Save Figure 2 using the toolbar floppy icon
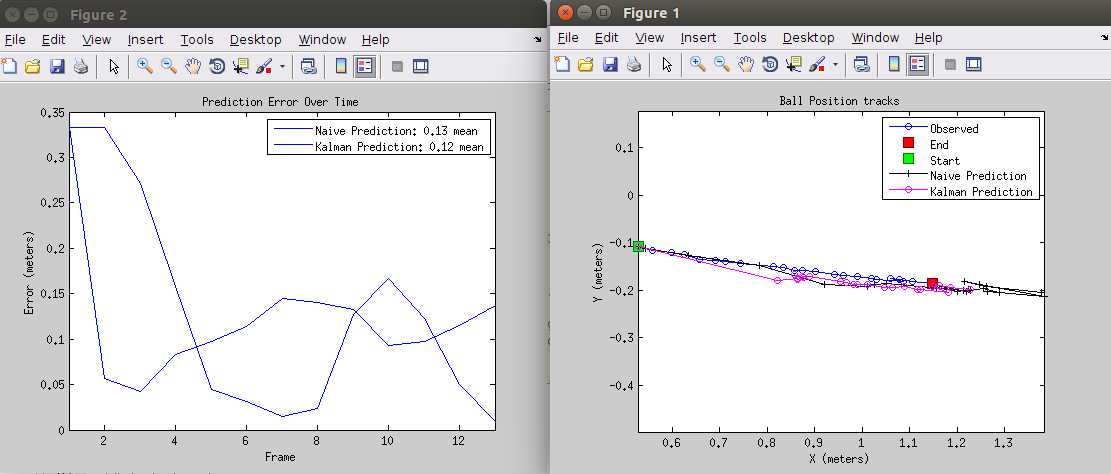1111x474 pixels. tap(57, 67)
